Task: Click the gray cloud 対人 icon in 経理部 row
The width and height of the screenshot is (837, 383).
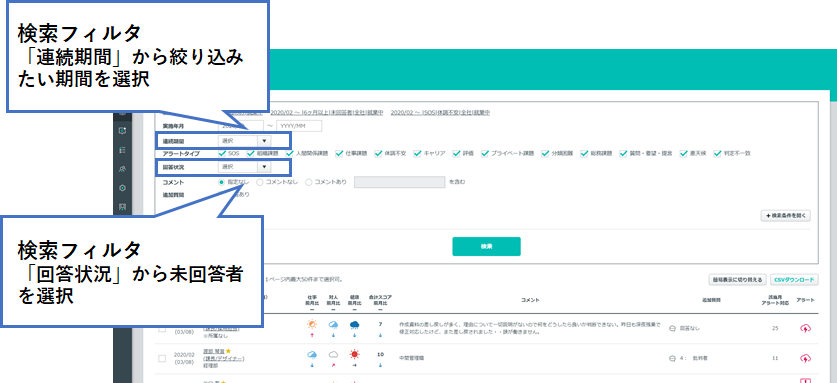Action: click(333, 354)
